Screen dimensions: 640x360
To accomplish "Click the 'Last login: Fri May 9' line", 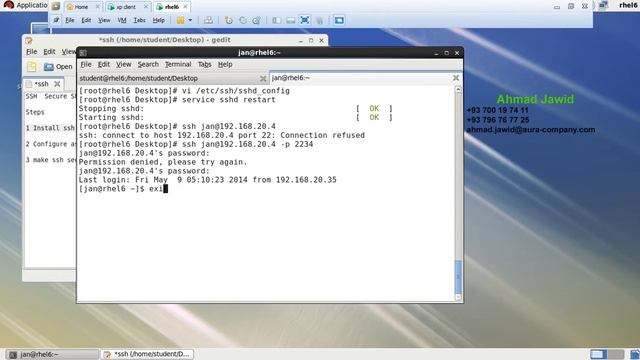I will 207,180.
